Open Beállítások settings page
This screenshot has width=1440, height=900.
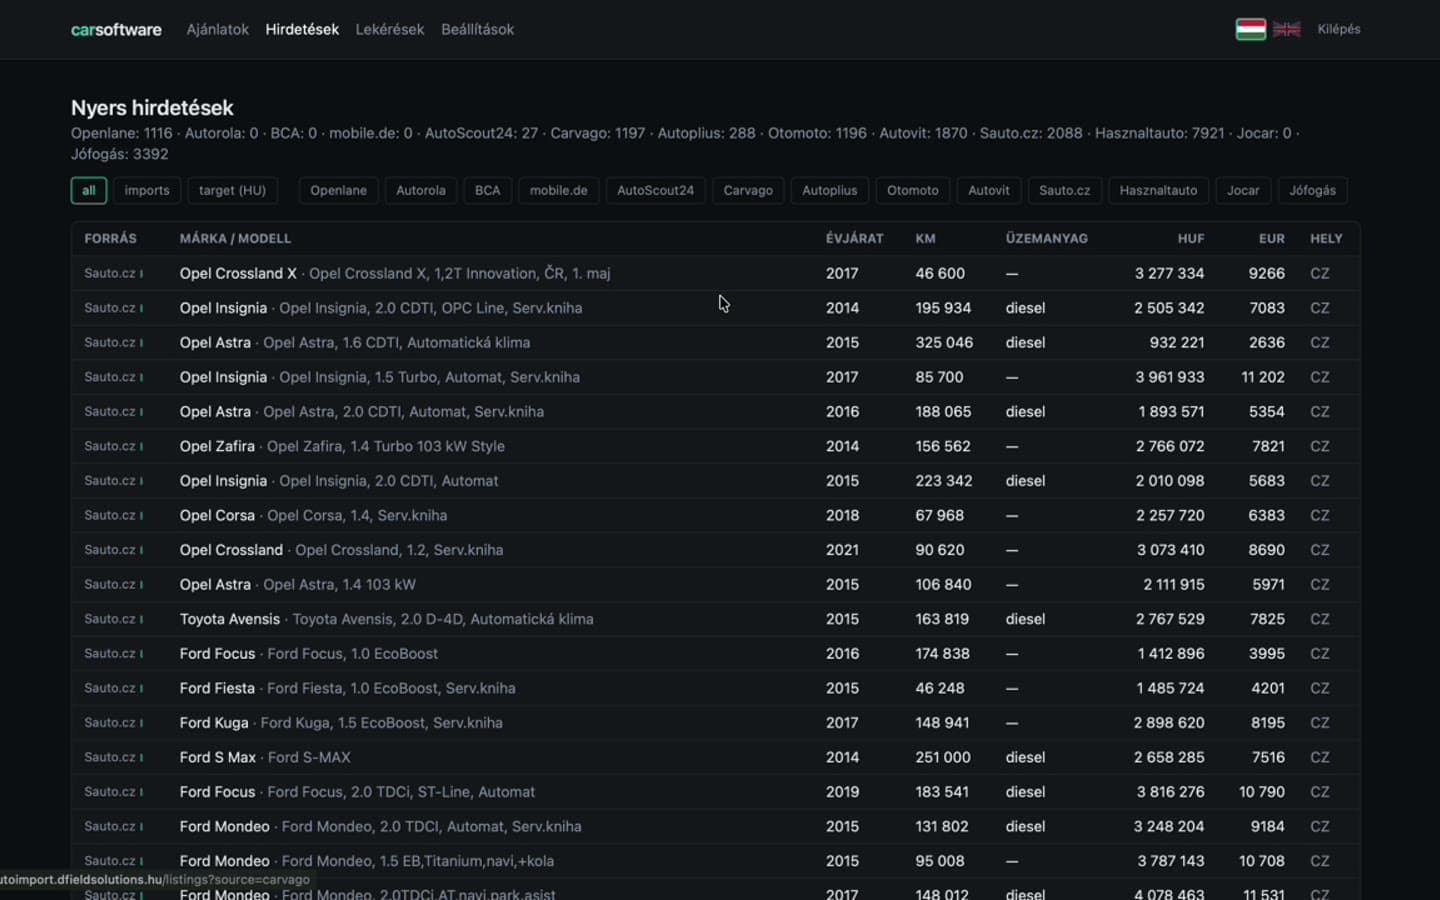pos(477,30)
